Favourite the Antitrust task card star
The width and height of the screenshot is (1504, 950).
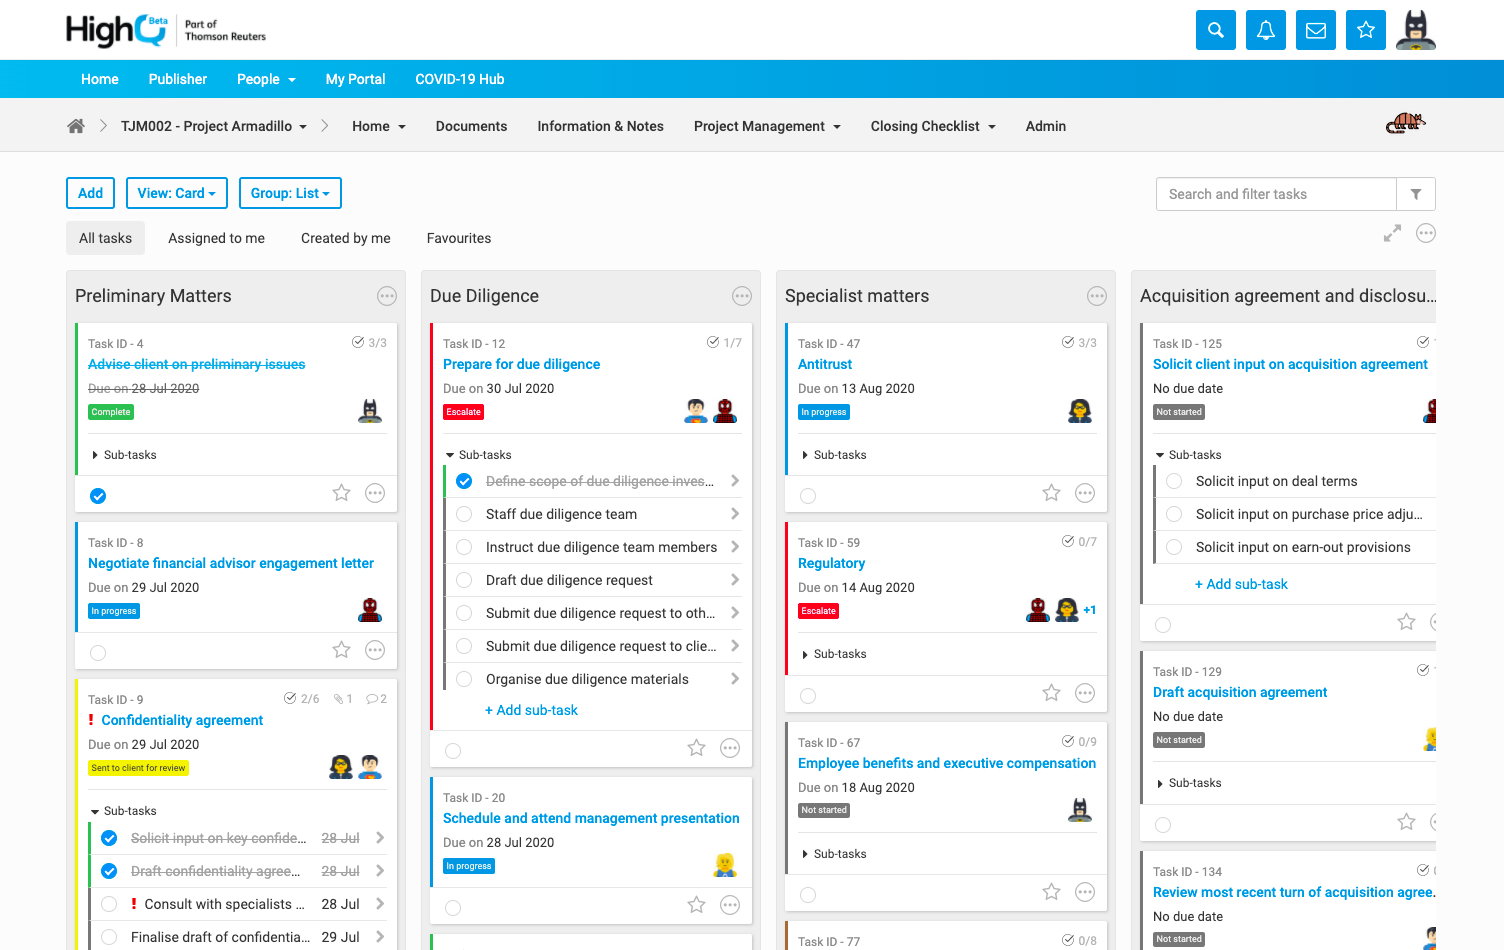point(1051,493)
